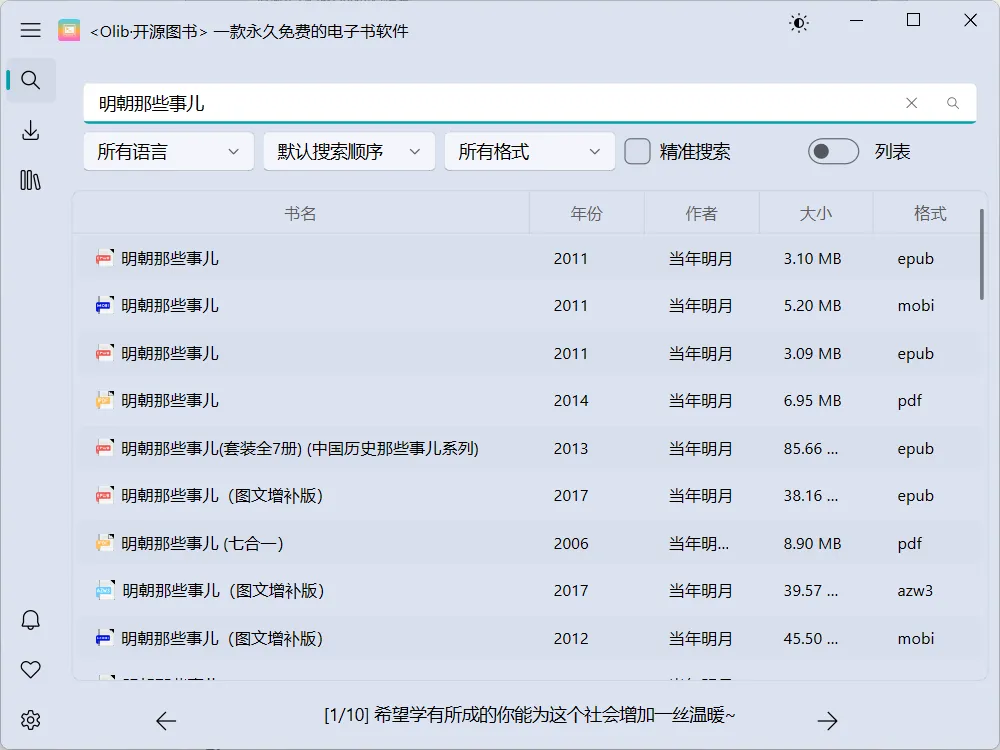The height and width of the screenshot is (750, 1000).
Task: Click the 5.20 MB size cell
Action: 812,305
